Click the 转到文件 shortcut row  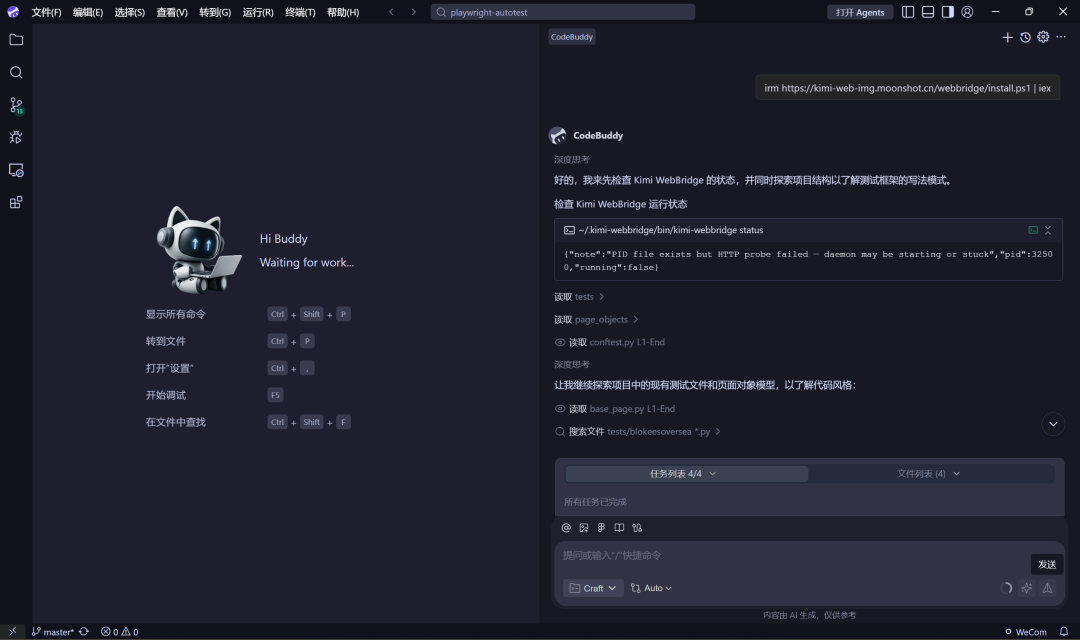tap(230, 341)
